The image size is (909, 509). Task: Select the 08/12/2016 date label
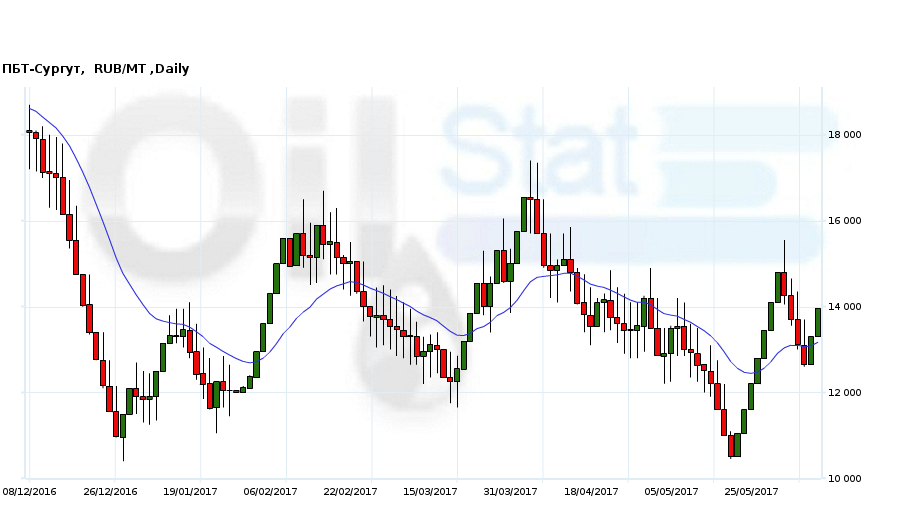[x=30, y=491]
